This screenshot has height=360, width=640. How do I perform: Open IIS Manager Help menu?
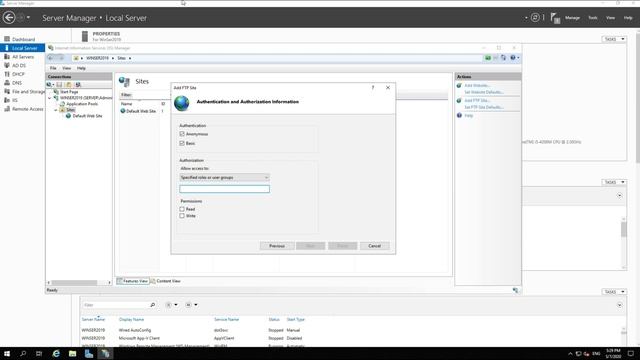pos(81,68)
